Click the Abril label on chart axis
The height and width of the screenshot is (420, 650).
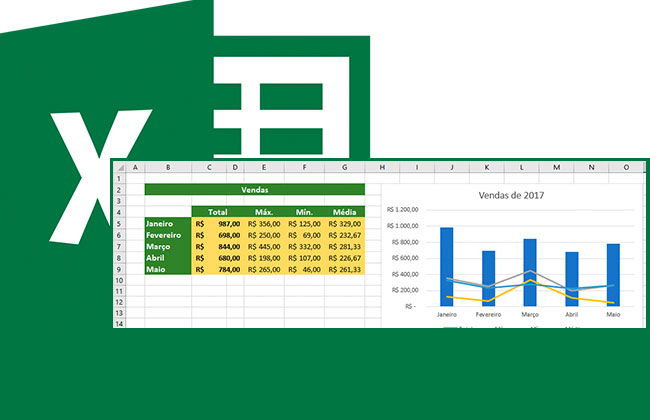pyautogui.click(x=572, y=315)
